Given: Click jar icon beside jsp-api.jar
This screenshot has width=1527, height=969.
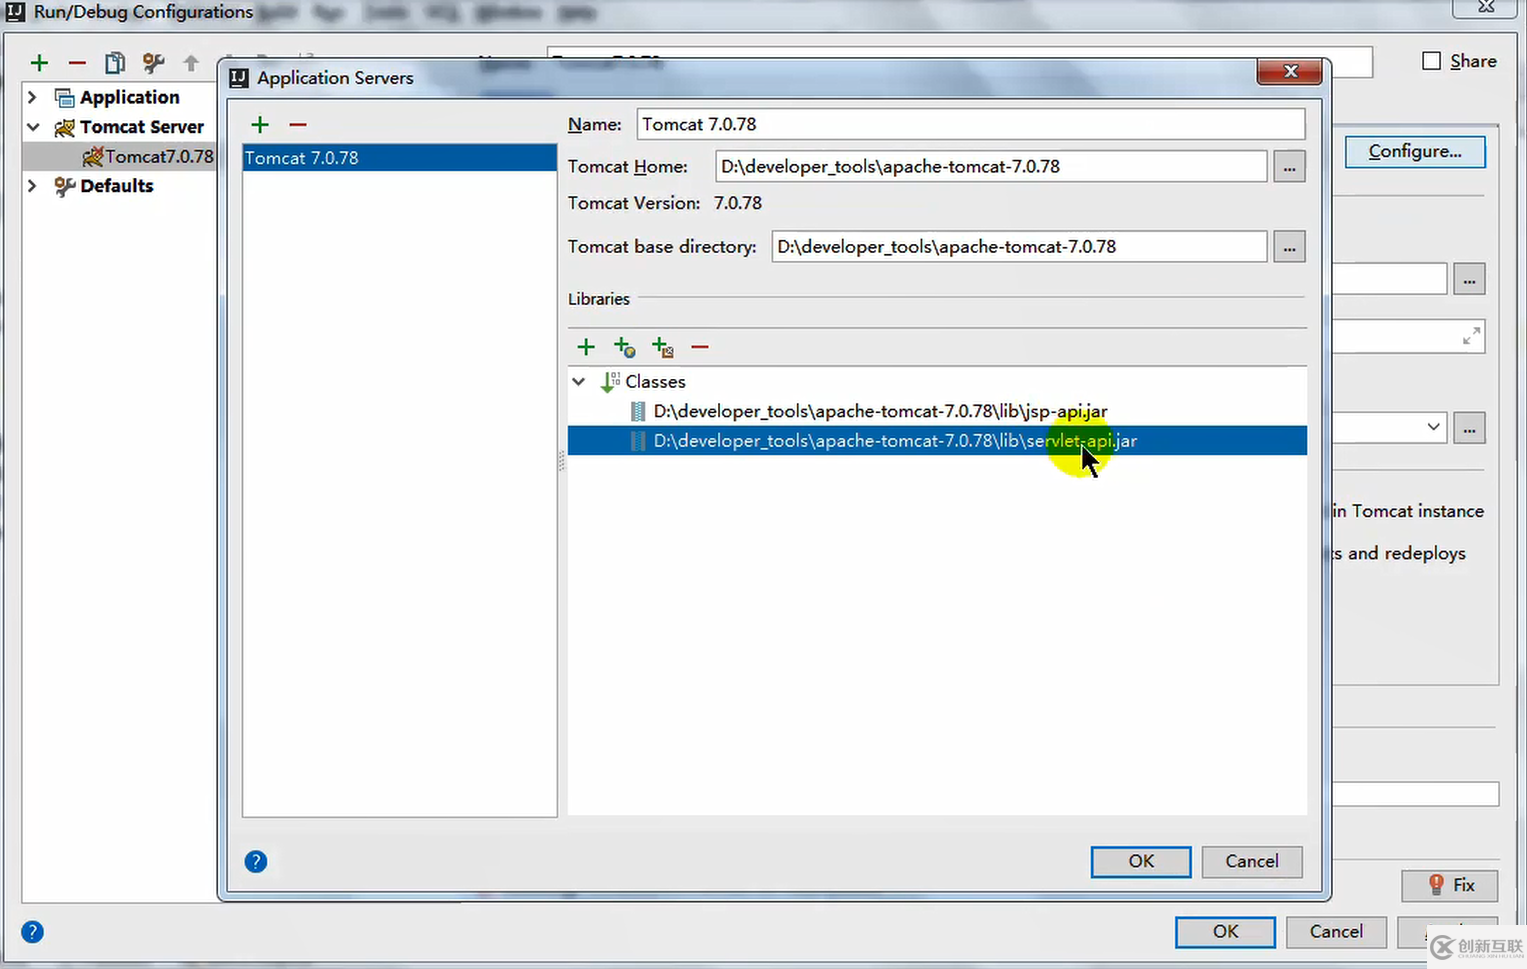Looking at the screenshot, I should (x=638, y=411).
